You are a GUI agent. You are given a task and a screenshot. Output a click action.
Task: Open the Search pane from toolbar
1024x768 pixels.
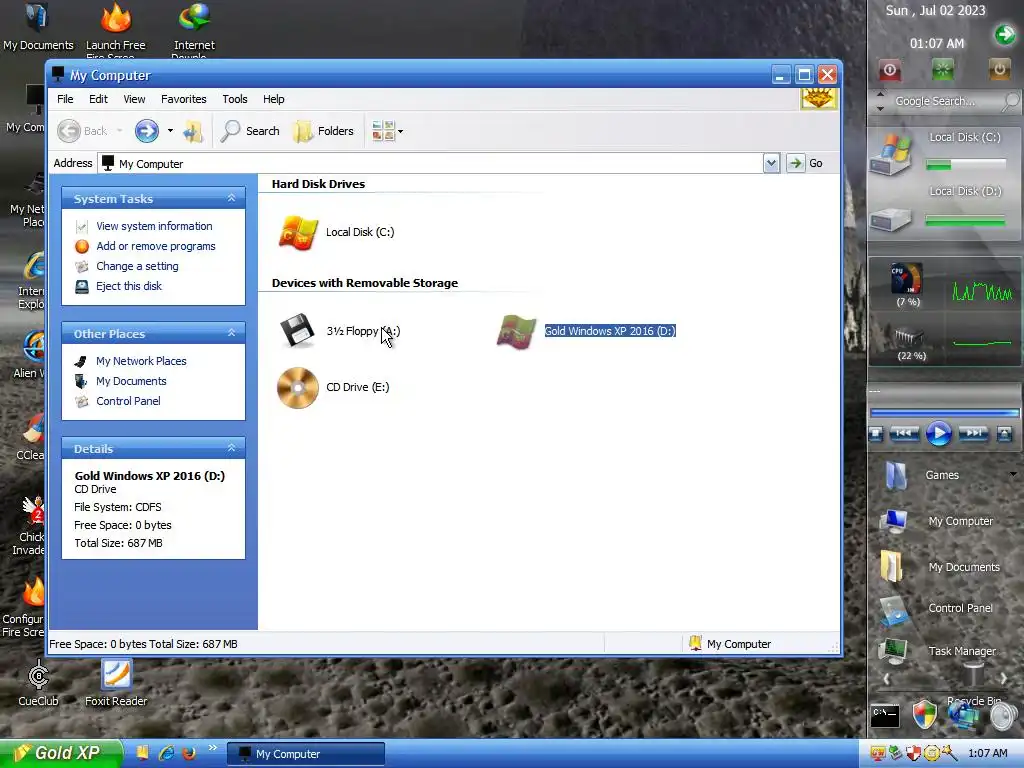tap(249, 131)
